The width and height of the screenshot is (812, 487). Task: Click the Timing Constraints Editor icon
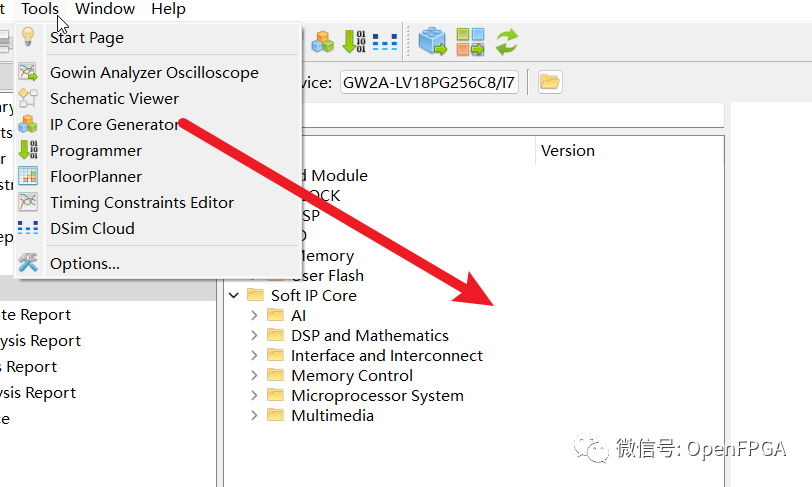point(28,203)
